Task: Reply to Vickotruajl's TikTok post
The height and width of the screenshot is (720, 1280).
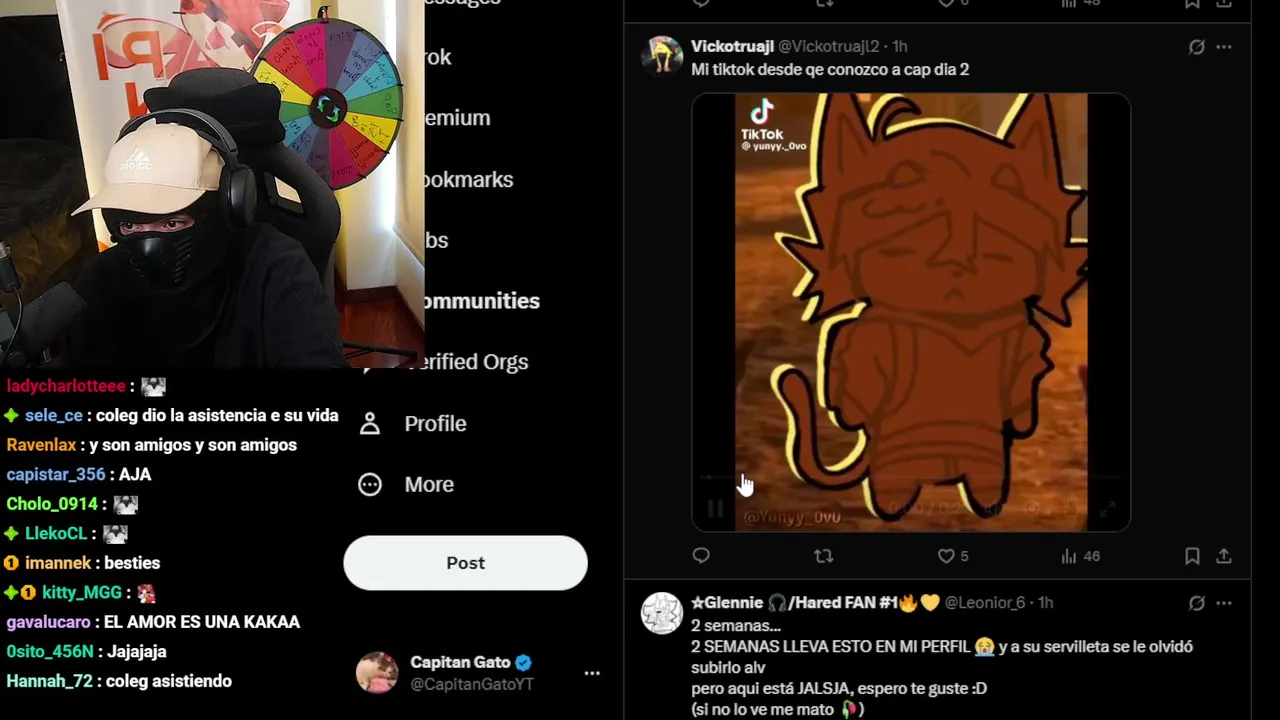Action: [701, 556]
